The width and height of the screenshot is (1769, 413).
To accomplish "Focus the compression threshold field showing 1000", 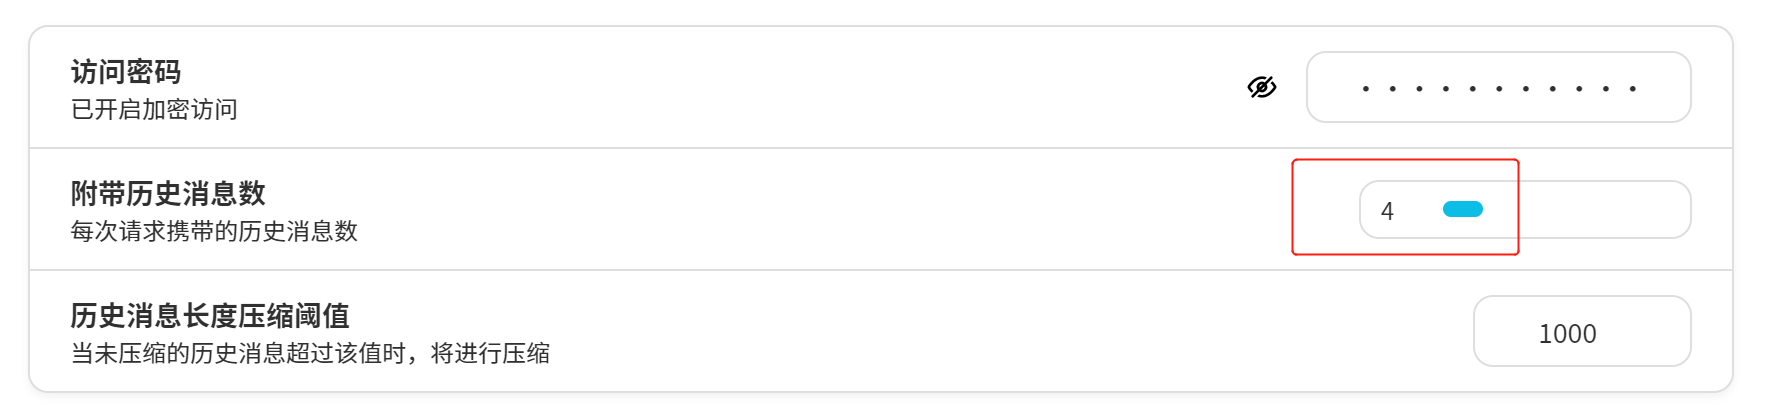I will pos(1581,331).
